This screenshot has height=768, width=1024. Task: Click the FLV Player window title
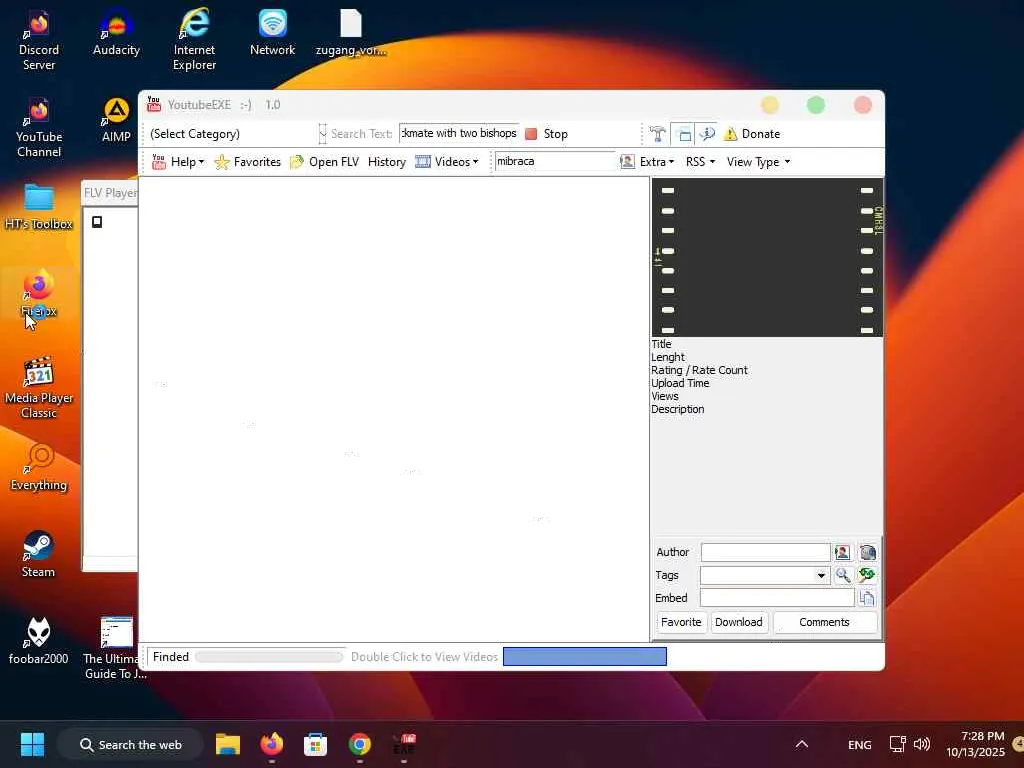pyautogui.click(x=110, y=193)
